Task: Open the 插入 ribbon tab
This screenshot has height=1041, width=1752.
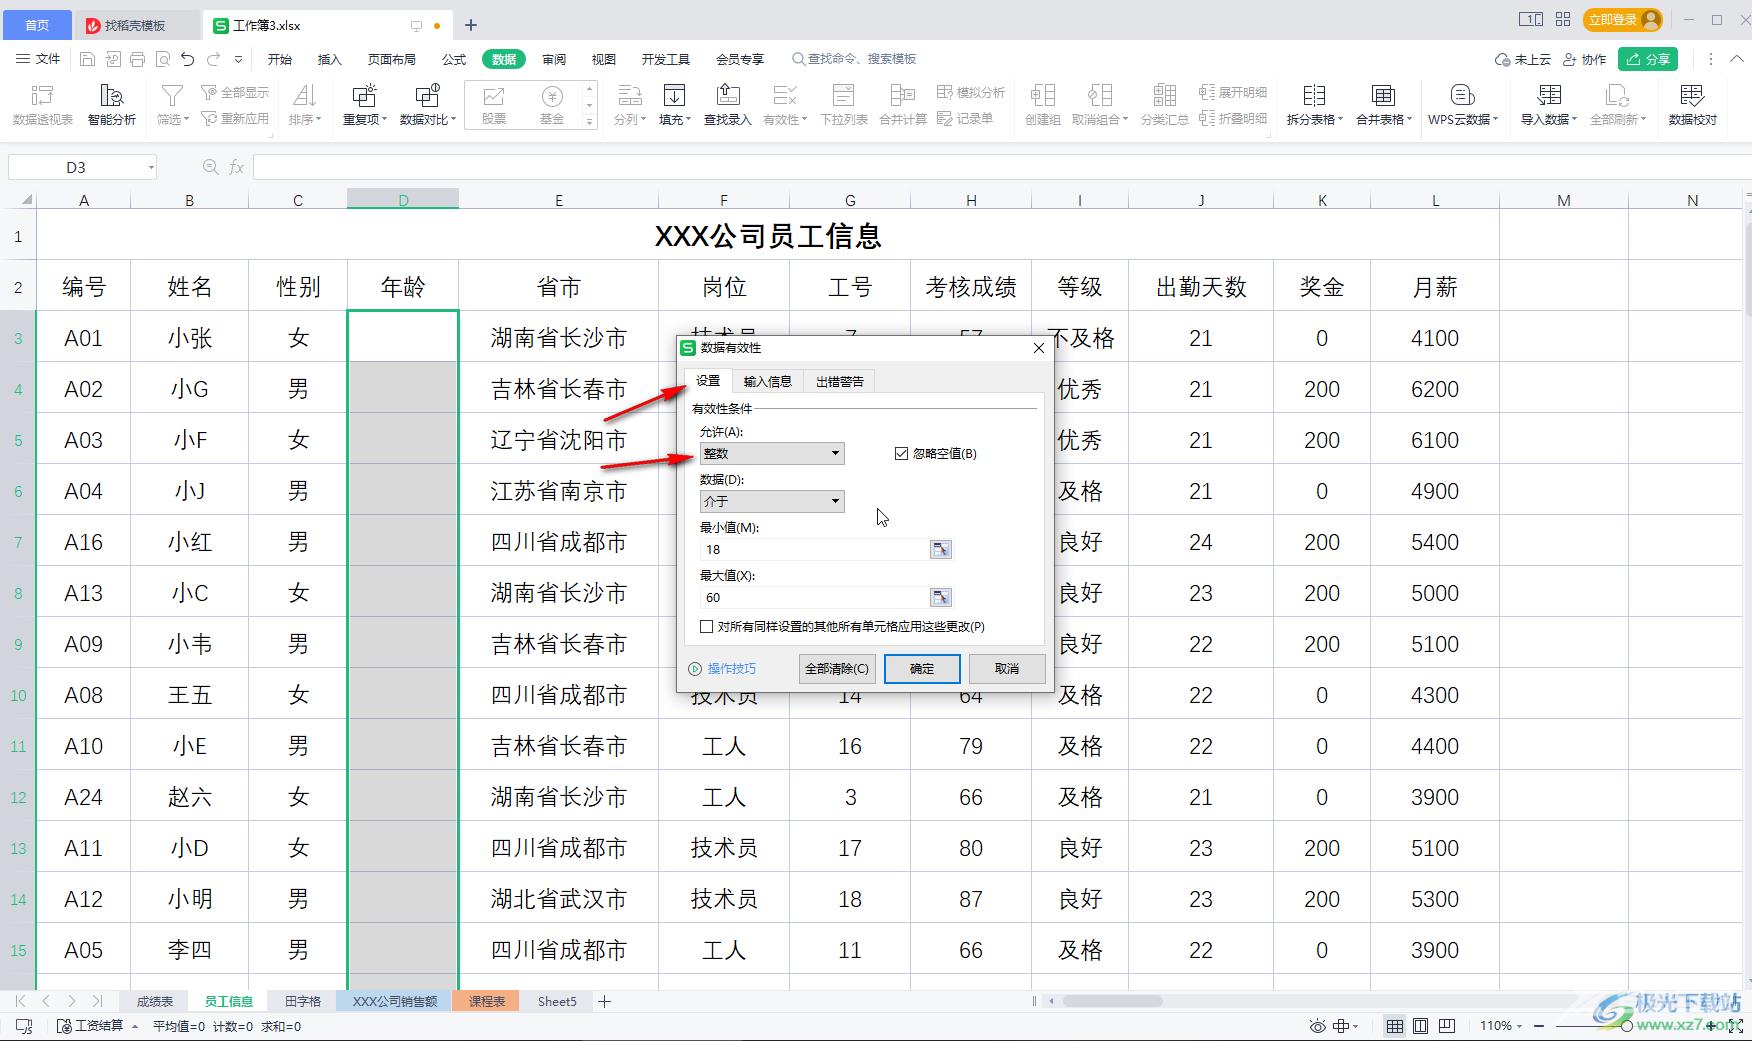Action: (330, 59)
